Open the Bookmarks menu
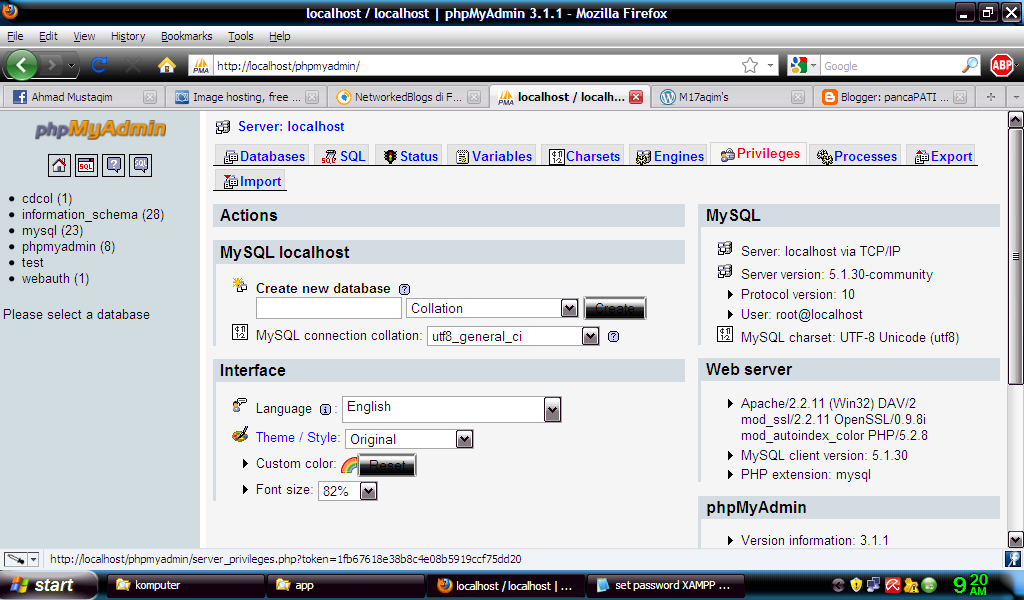The width and height of the screenshot is (1024, 600). pyautogui.click(x=187, y=36)
